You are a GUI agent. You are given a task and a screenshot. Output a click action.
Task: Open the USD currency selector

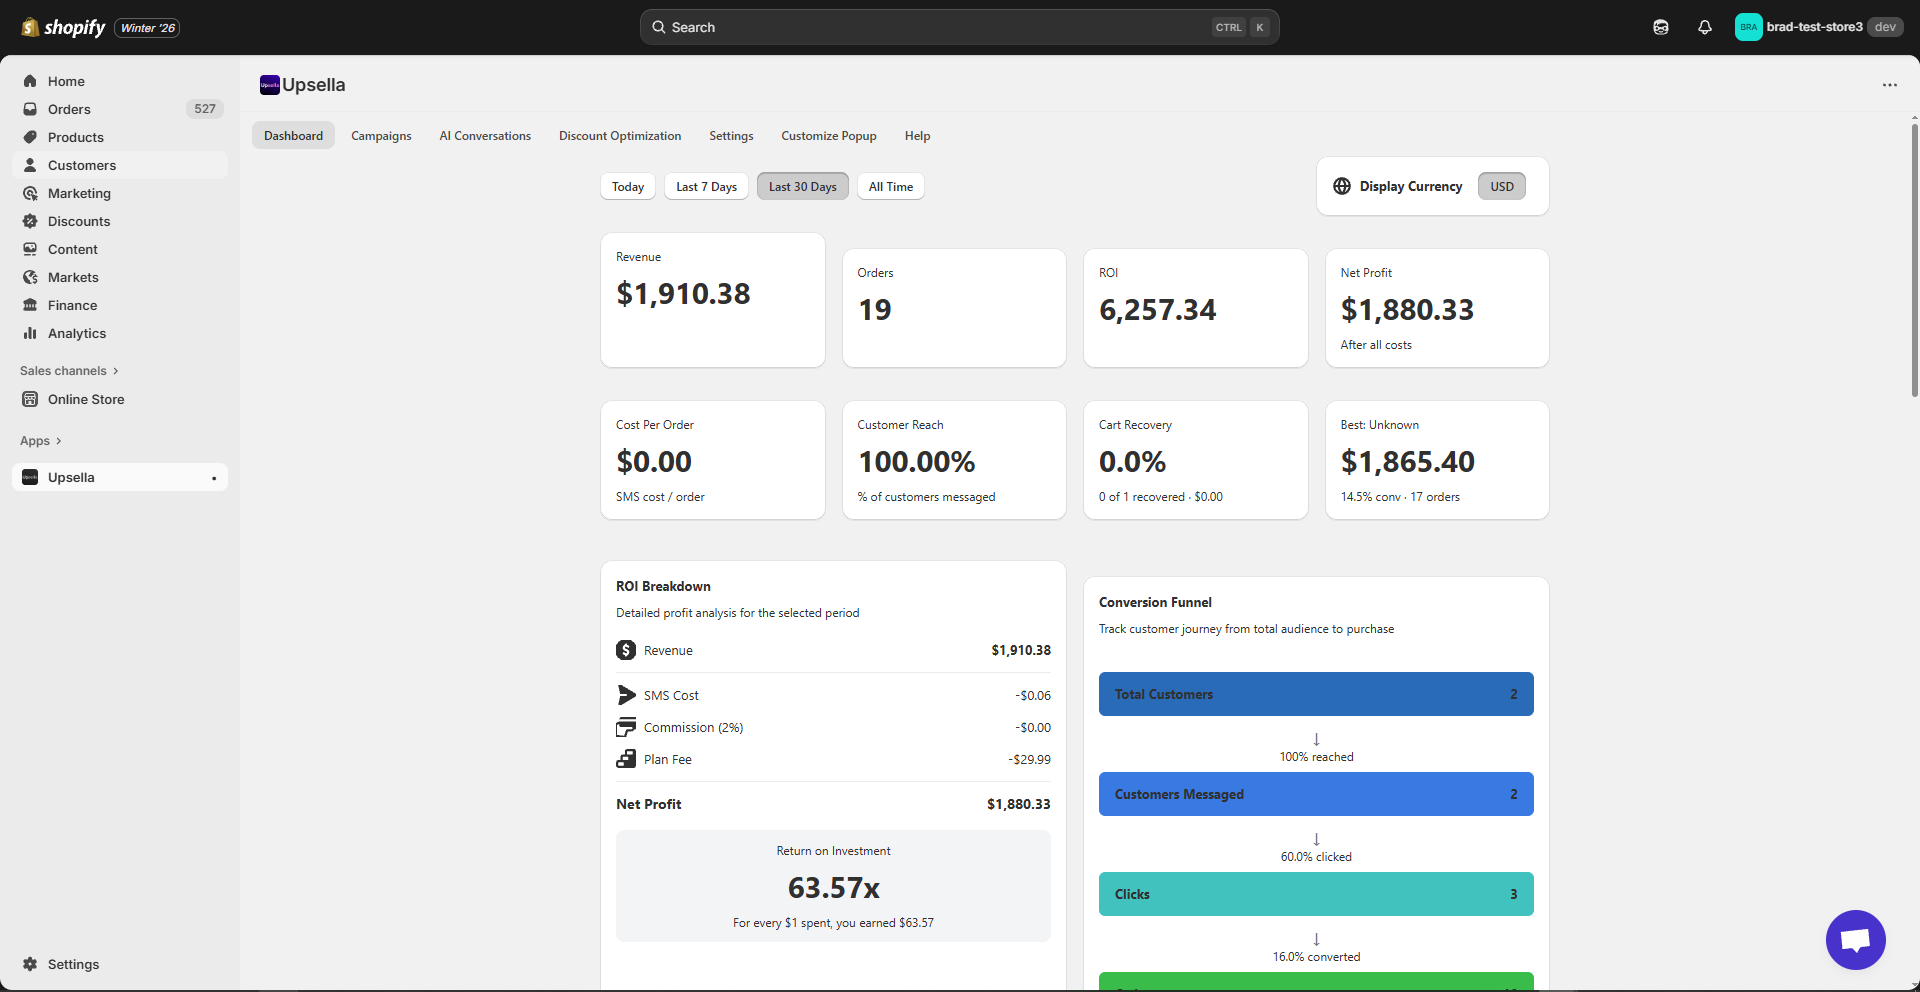click(1502, 186)
